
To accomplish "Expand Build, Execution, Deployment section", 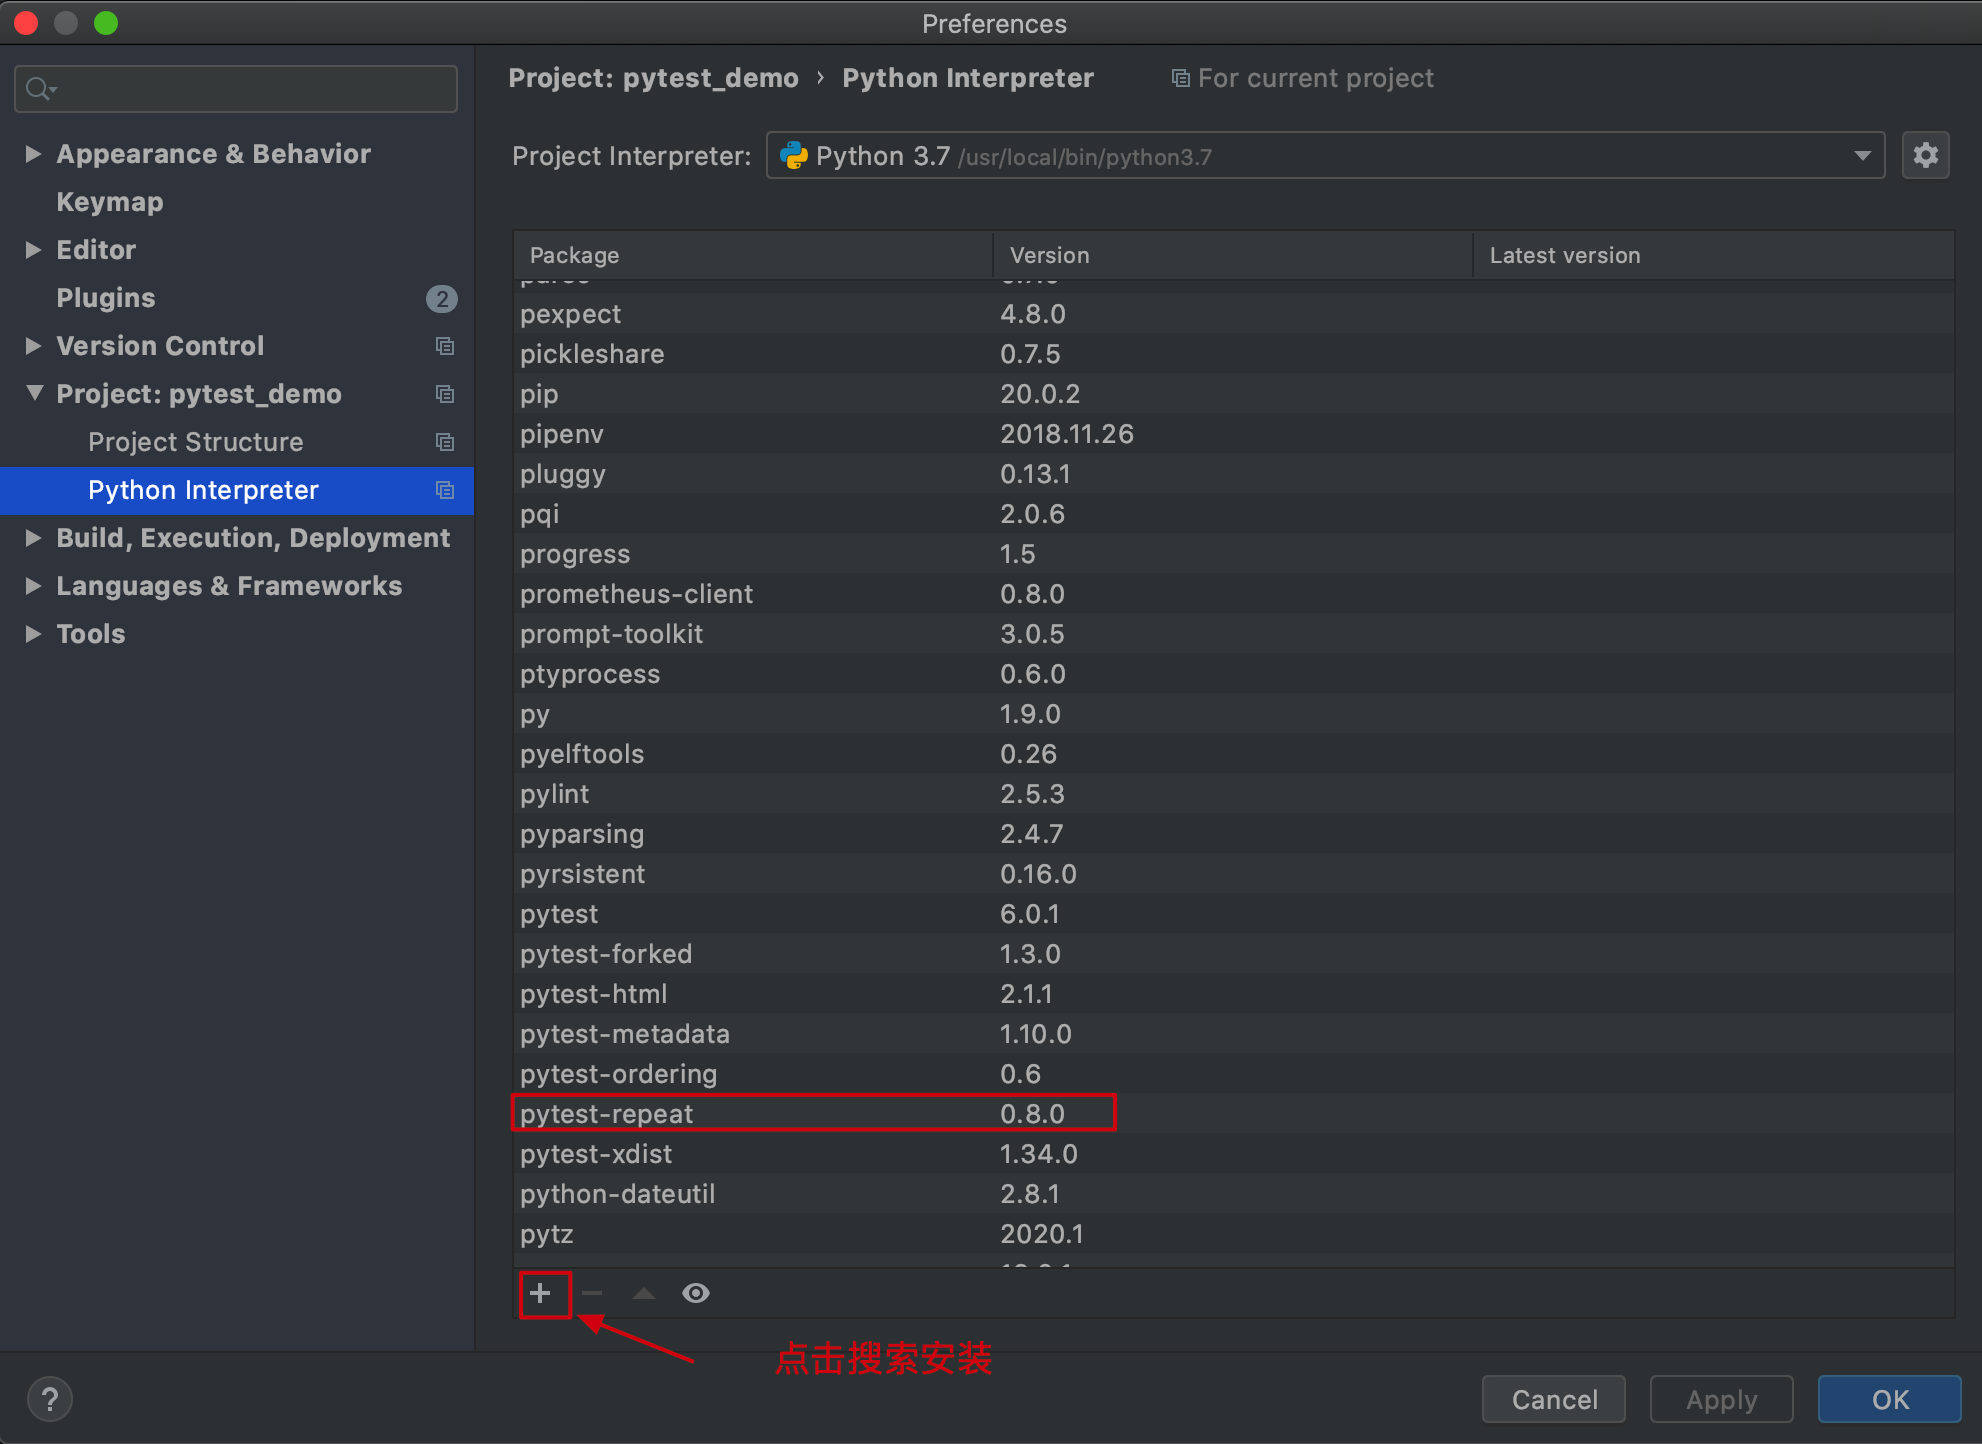I will click(33, 538).
